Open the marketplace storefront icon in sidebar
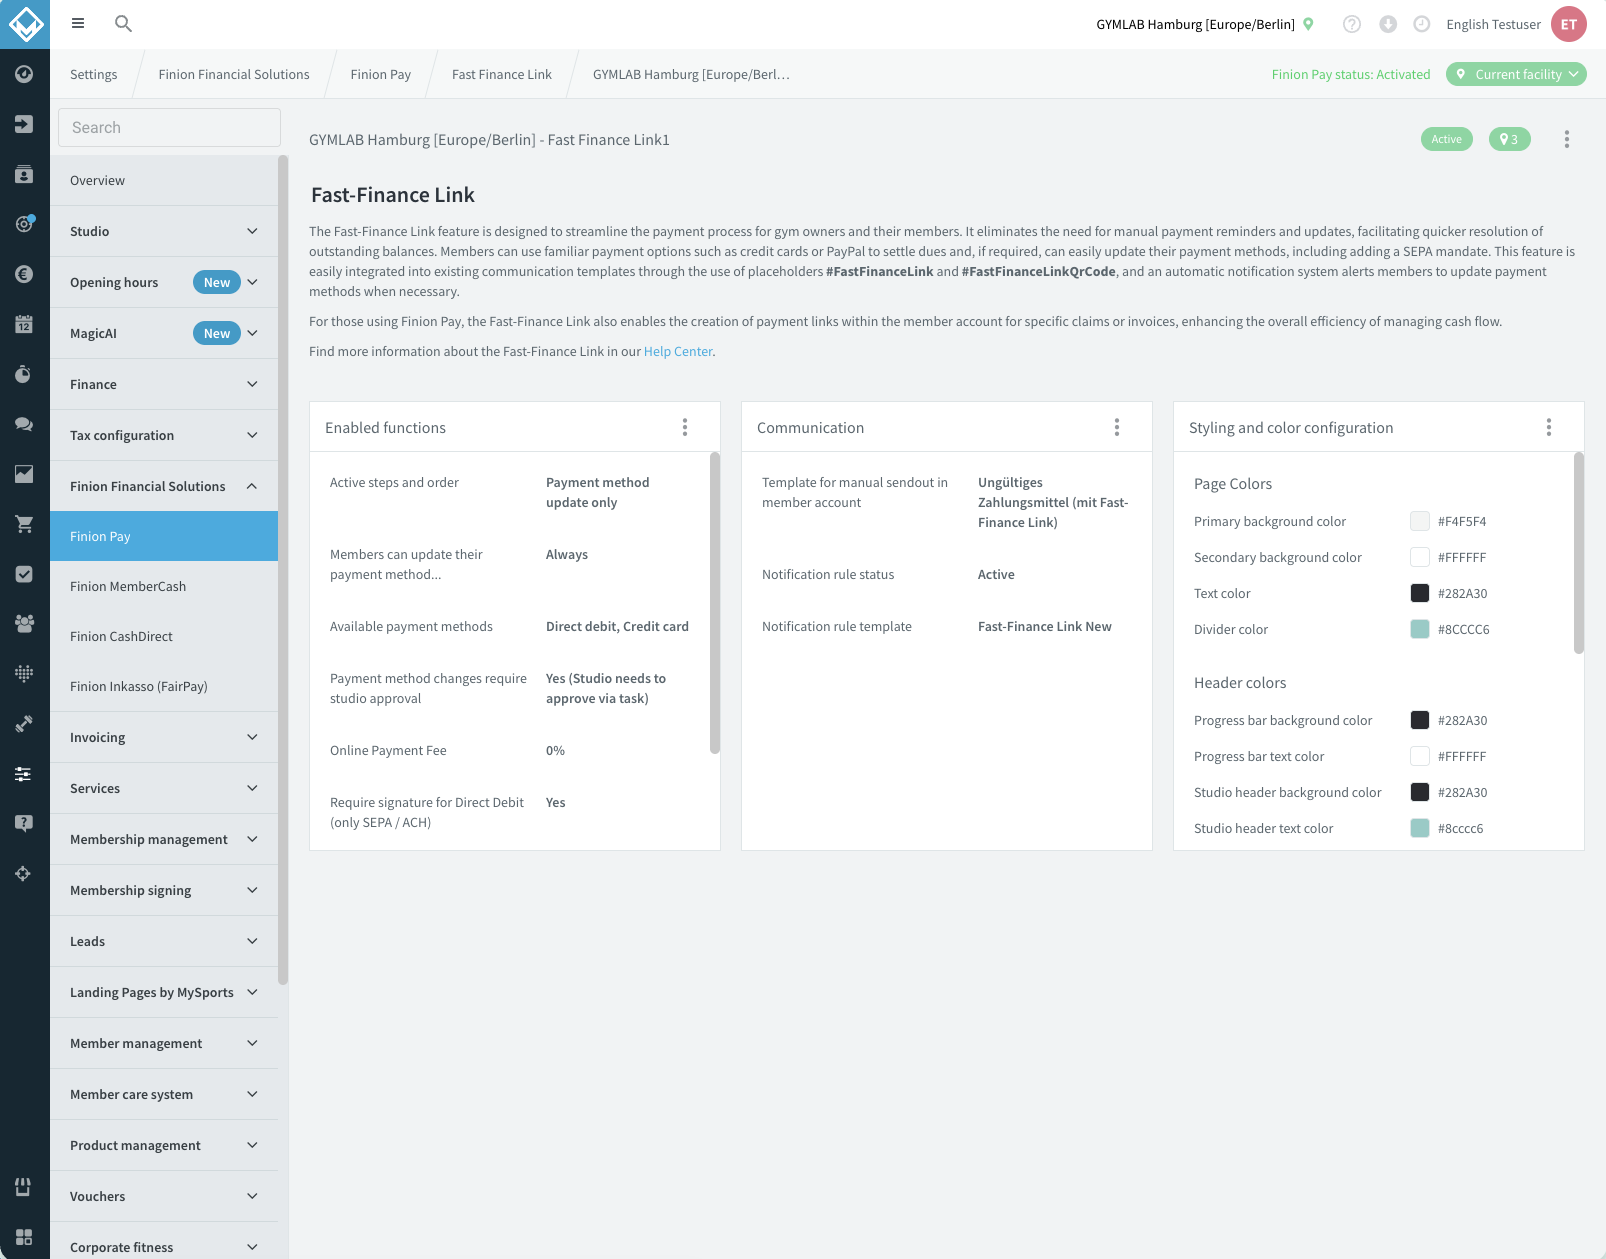 pyautogui.click(x=24, y=1187)
